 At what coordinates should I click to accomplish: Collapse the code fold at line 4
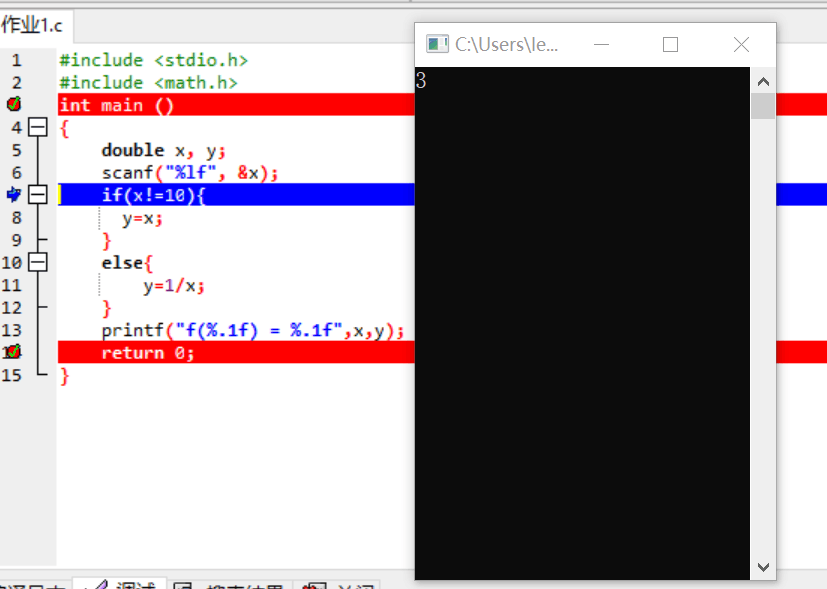pos(37,127)
